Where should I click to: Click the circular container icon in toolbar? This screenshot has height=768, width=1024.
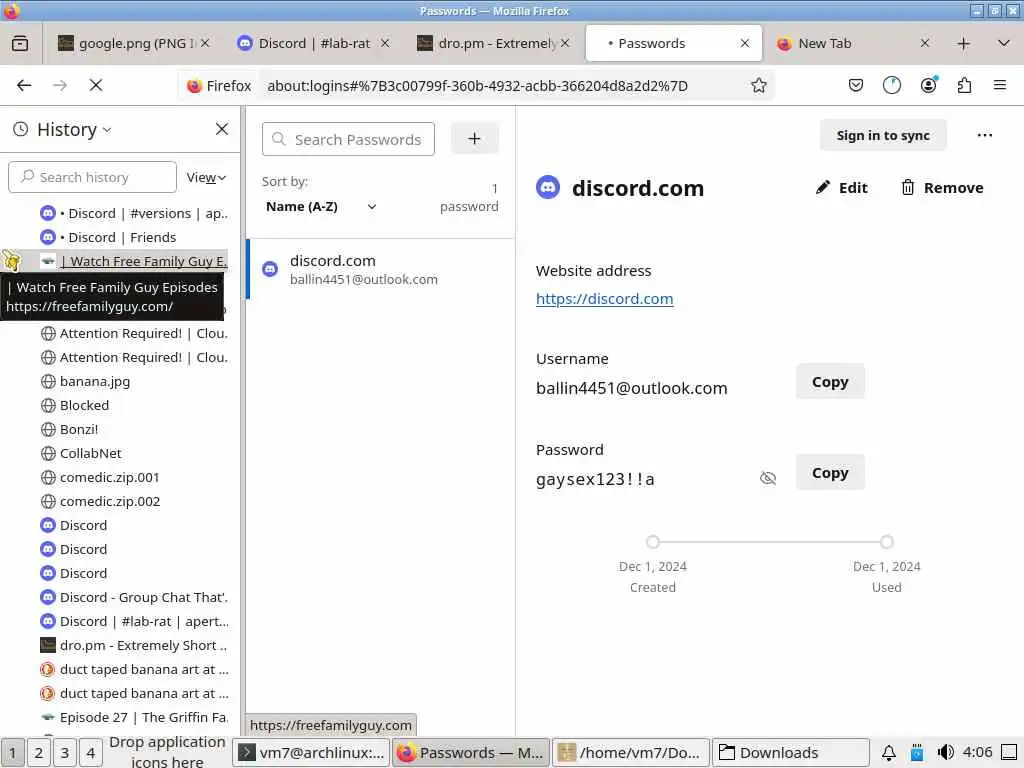pyautogui.click(x=891, y=86)
